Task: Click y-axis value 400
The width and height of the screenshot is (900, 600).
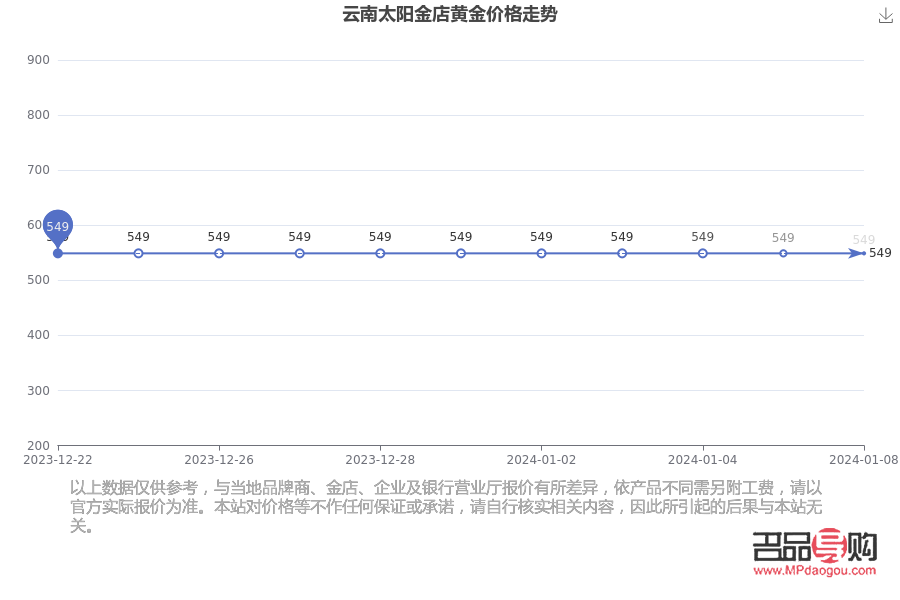Action: click(x=38, y=335)
